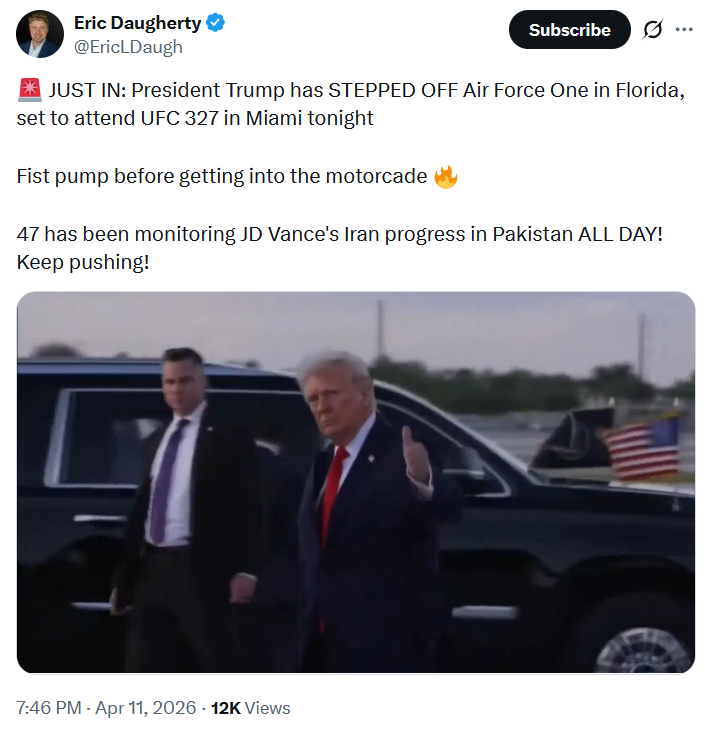Screen dimensions: 705x733
Task: Click the American flag in the video
Action: point(641,449)
